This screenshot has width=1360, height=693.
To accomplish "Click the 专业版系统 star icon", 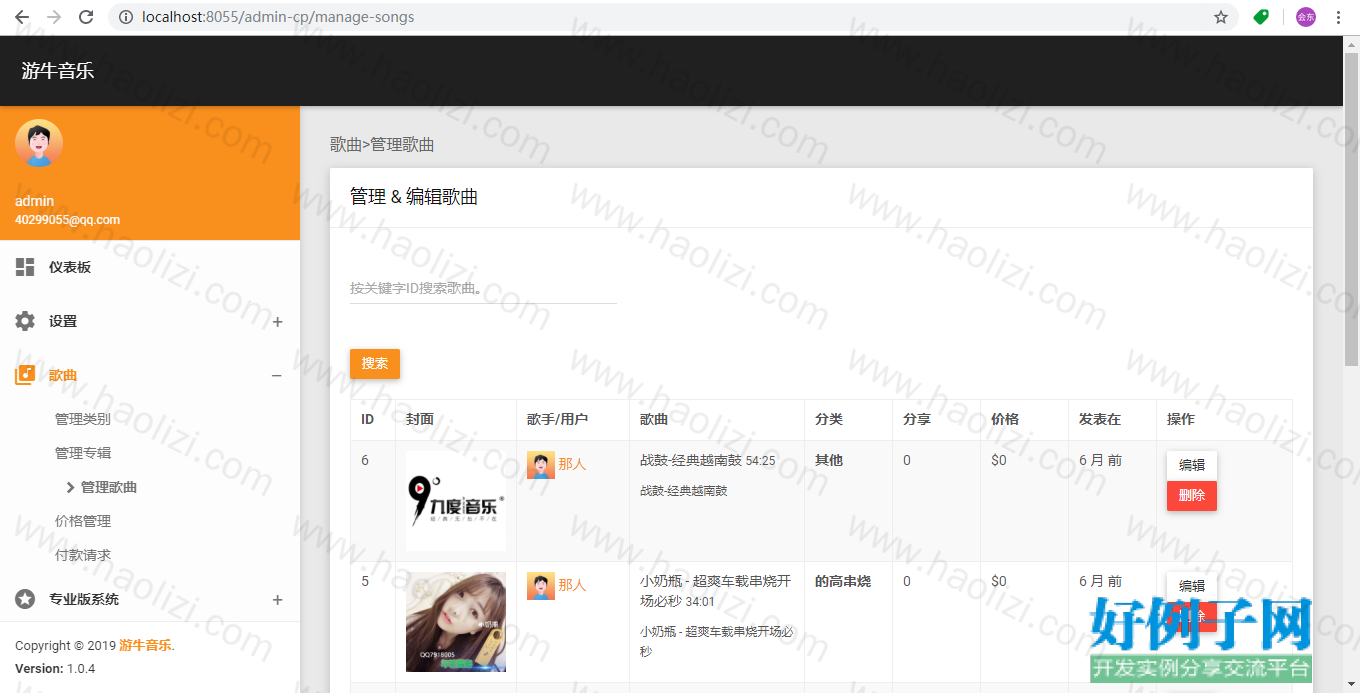I will pos(25,599).
